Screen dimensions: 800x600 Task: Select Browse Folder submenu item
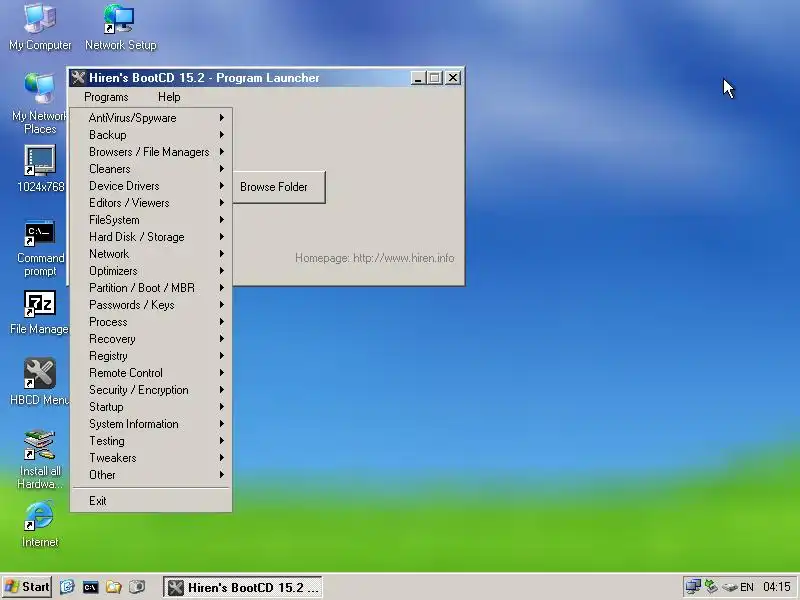click(x=279, y=187)
